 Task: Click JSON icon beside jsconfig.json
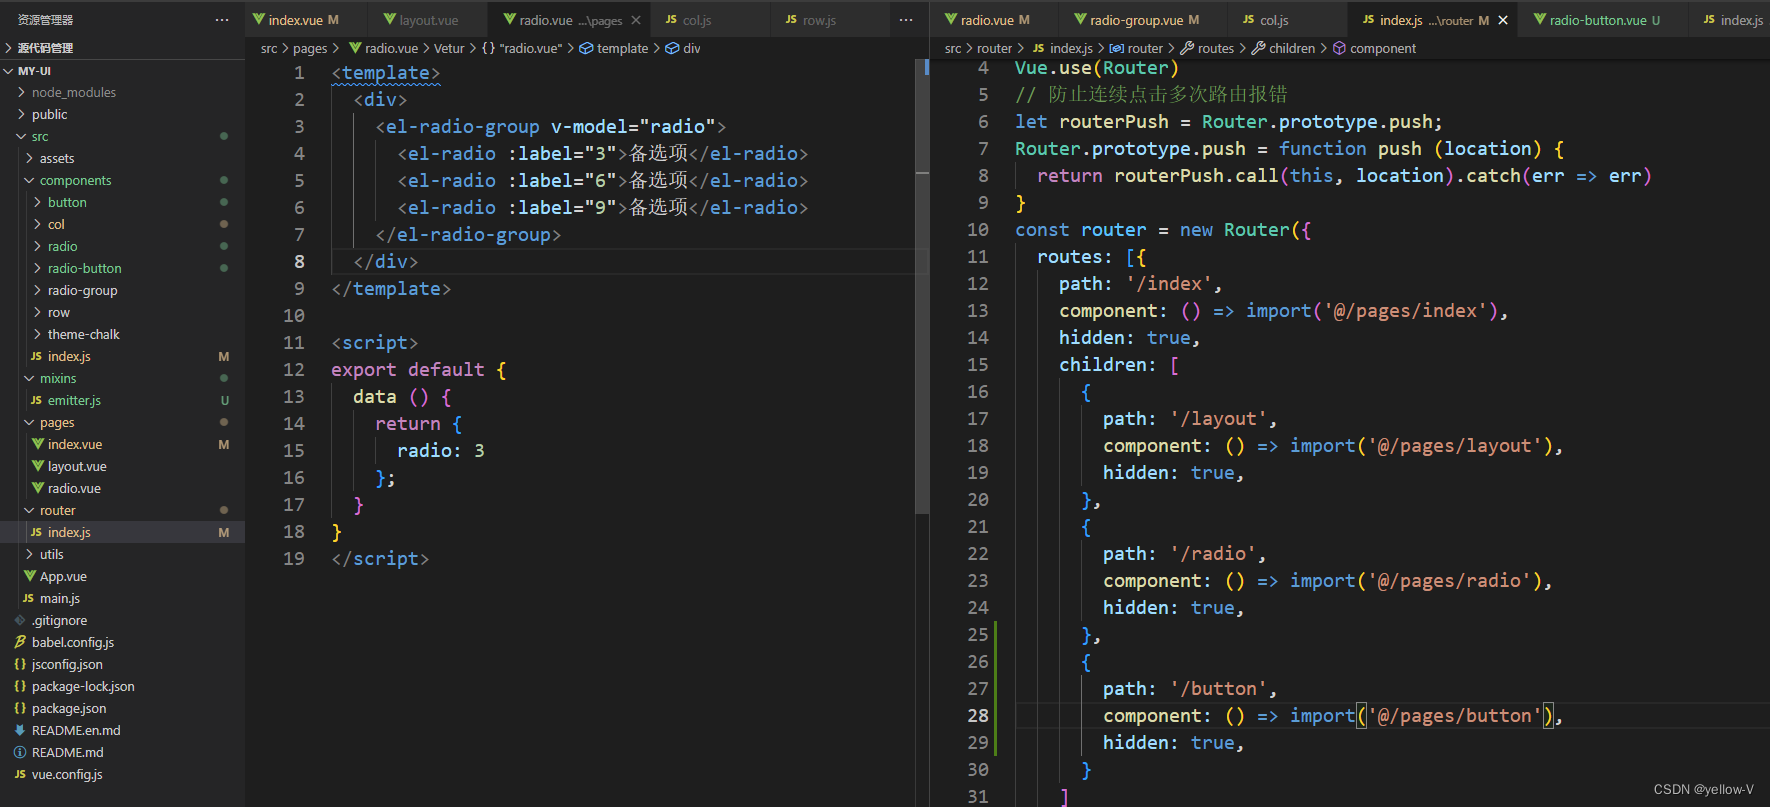(20, 664)
